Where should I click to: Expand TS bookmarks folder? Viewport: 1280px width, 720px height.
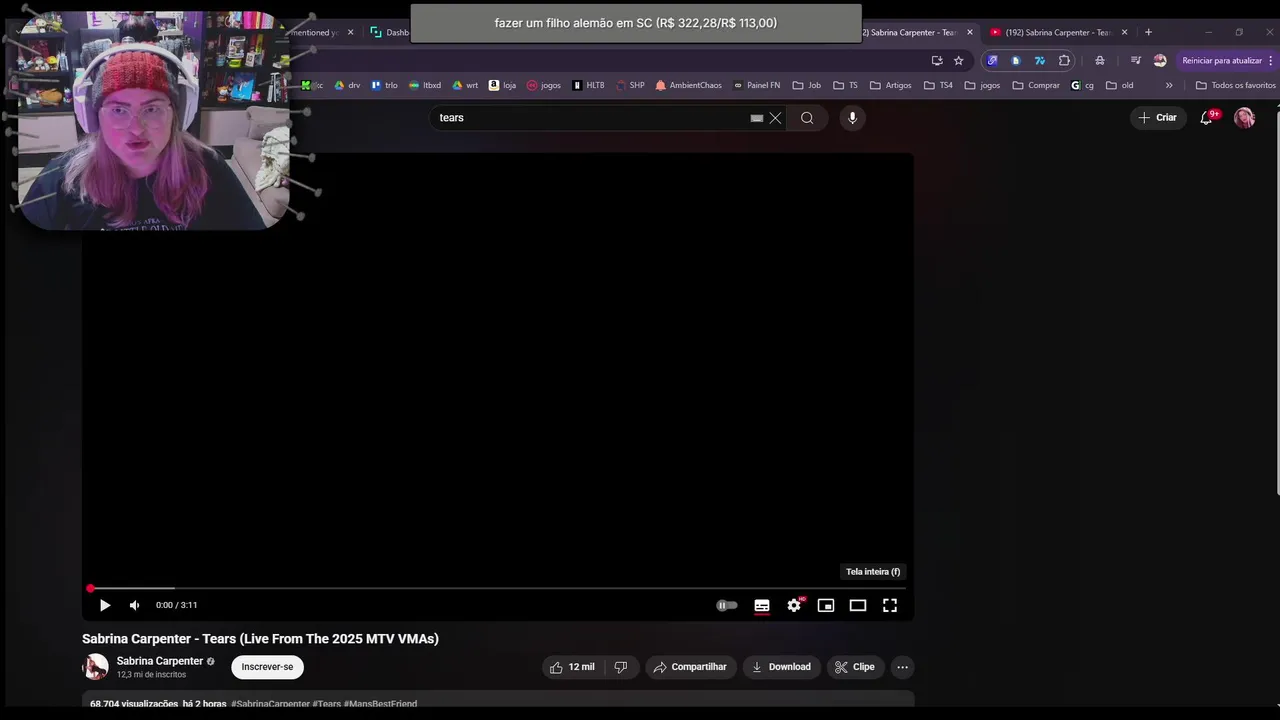tap(846, 85)
